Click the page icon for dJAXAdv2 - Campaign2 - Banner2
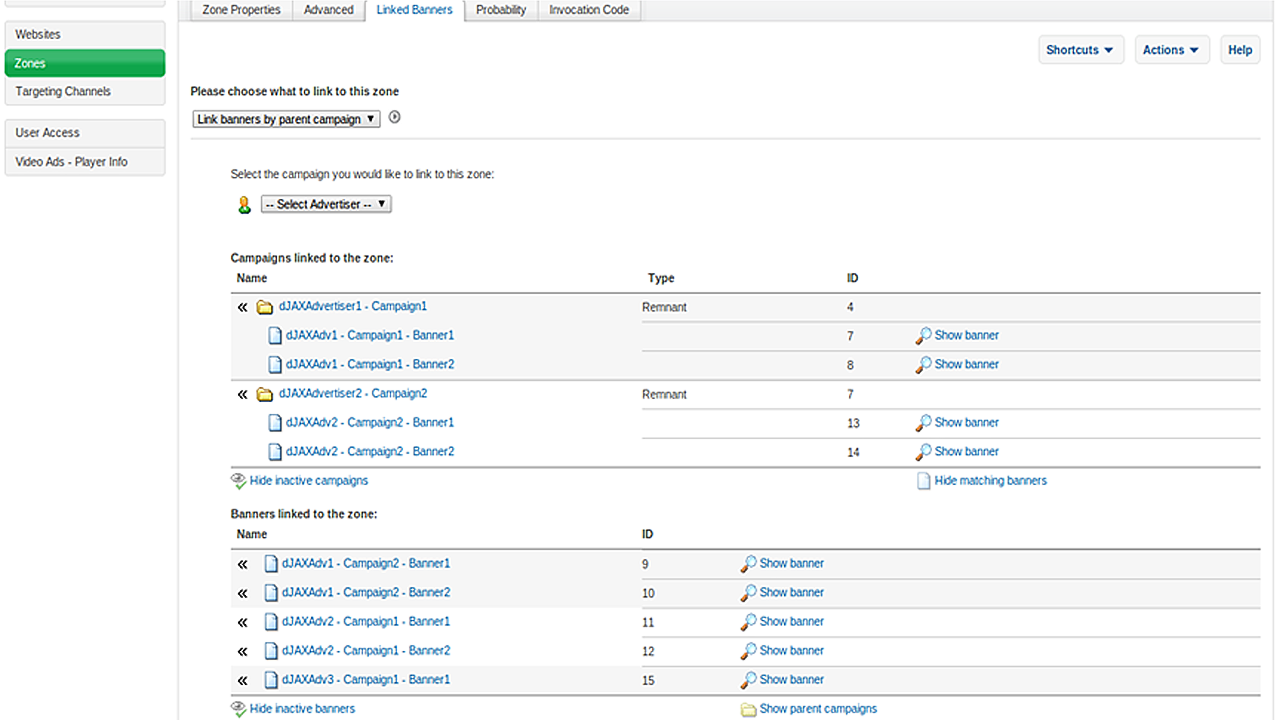This screenshot has width=1280, height=720. (275, 452)
